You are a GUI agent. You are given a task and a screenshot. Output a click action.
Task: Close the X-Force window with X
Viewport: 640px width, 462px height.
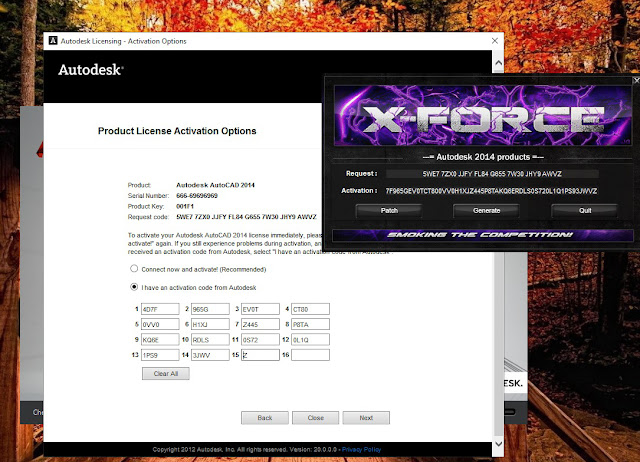pos(636,80)
